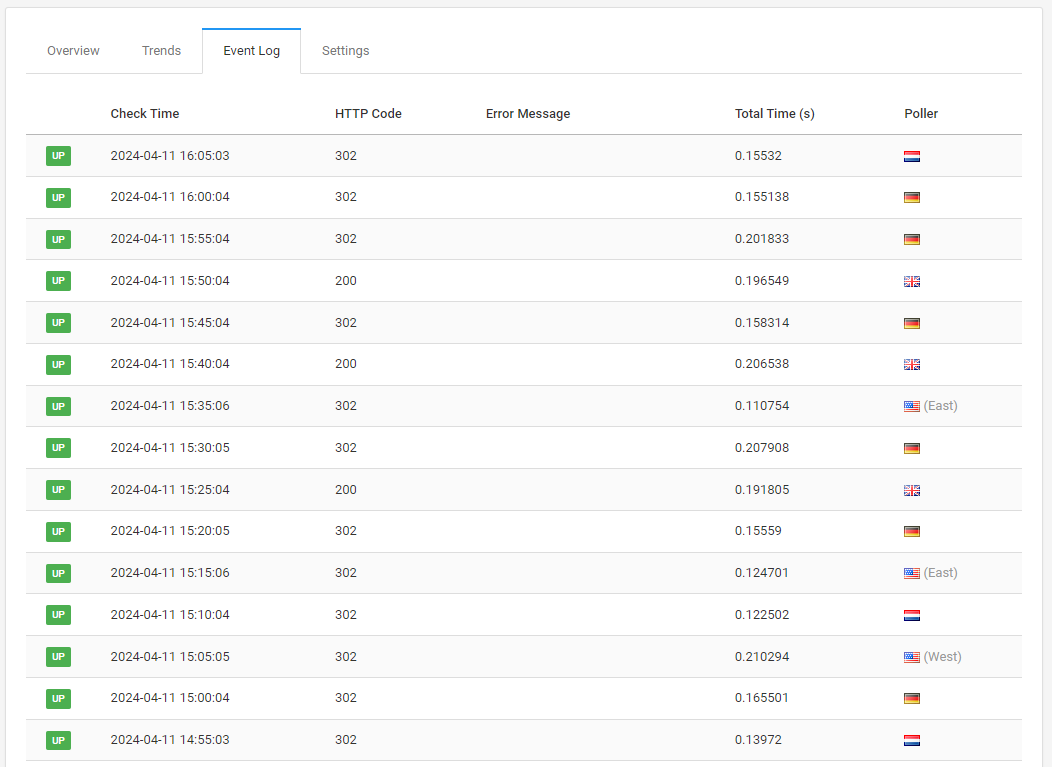Click the Poller column header

(x=921, y=114)
